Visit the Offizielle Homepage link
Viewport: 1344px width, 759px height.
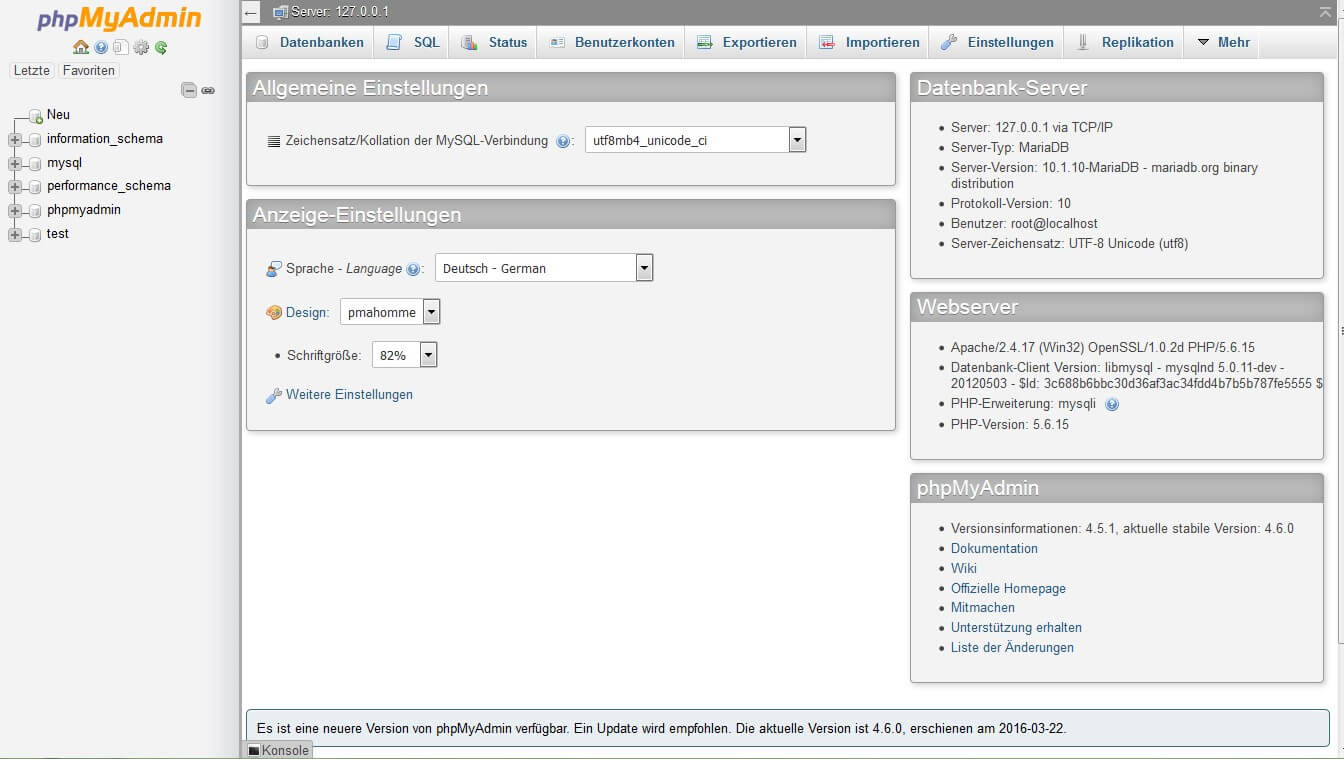tap(1008, 589)
